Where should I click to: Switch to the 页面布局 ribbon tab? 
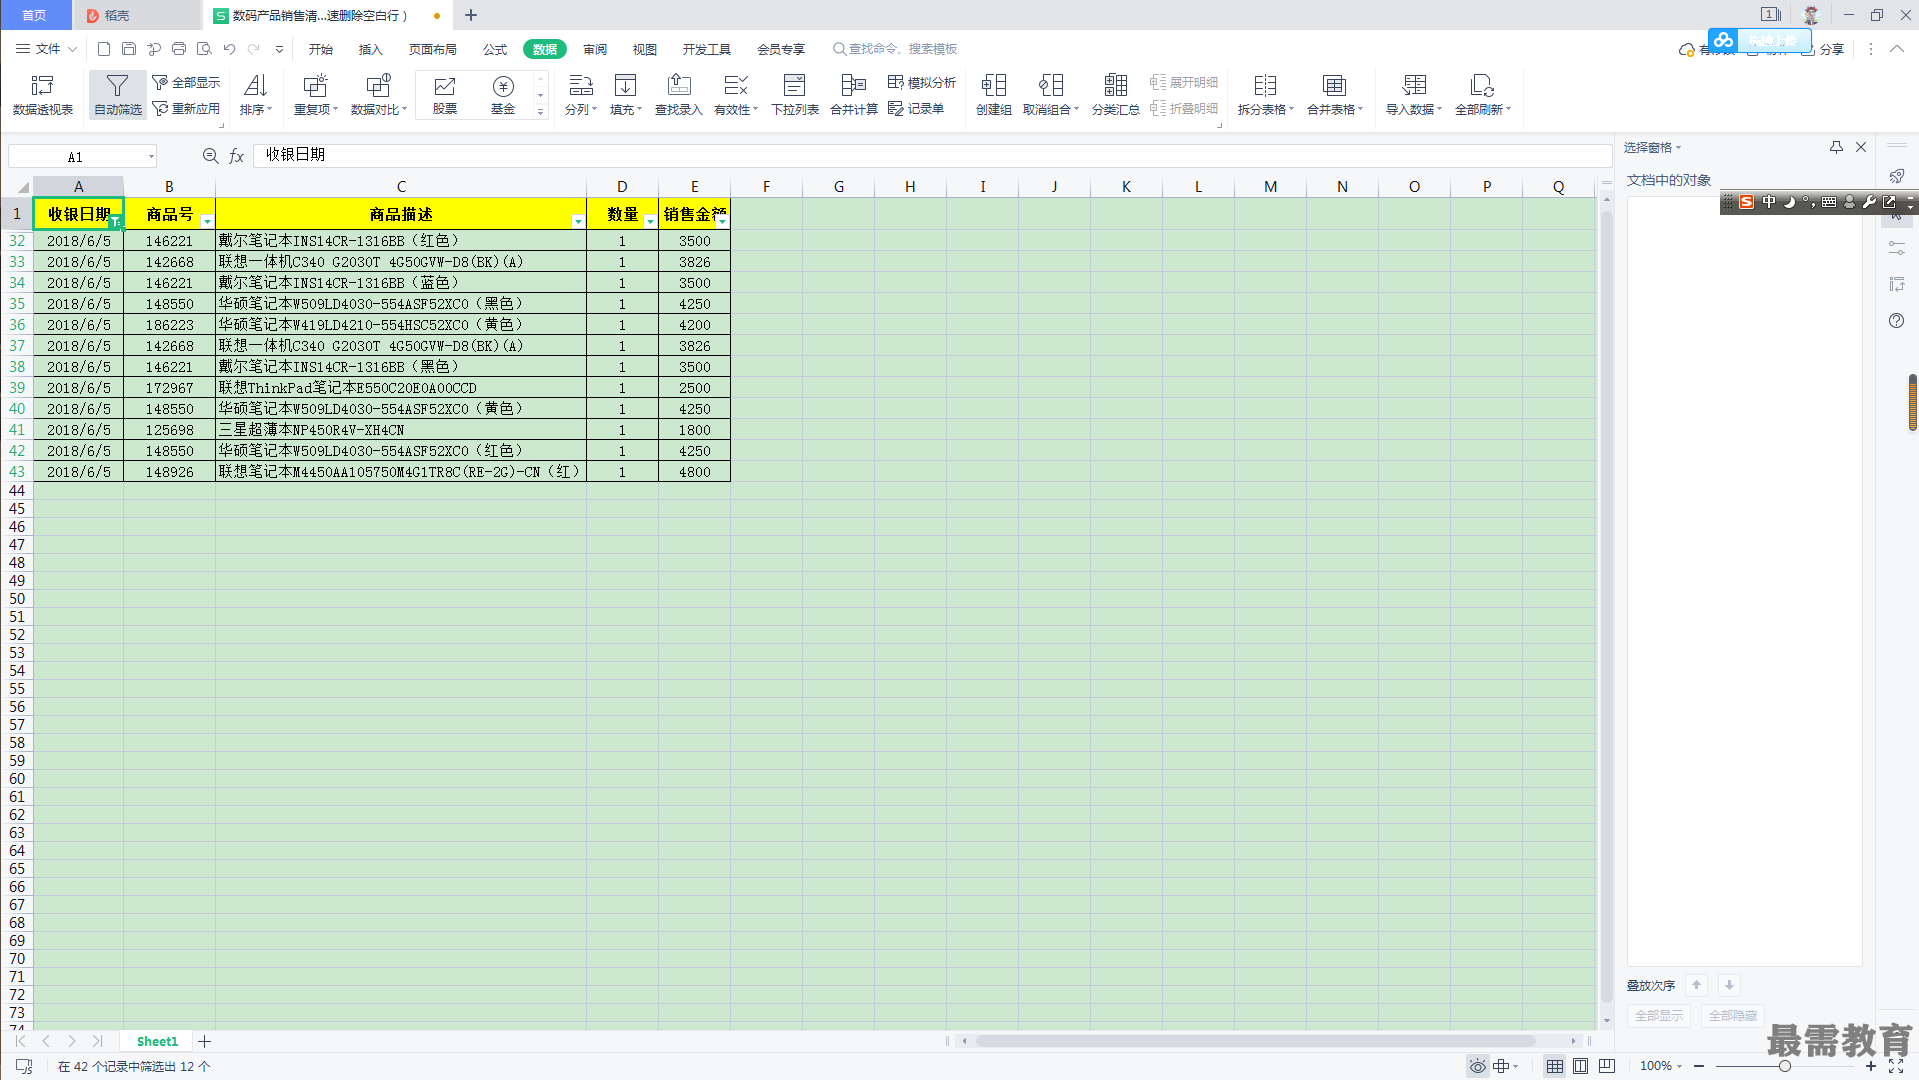[433, 49]
